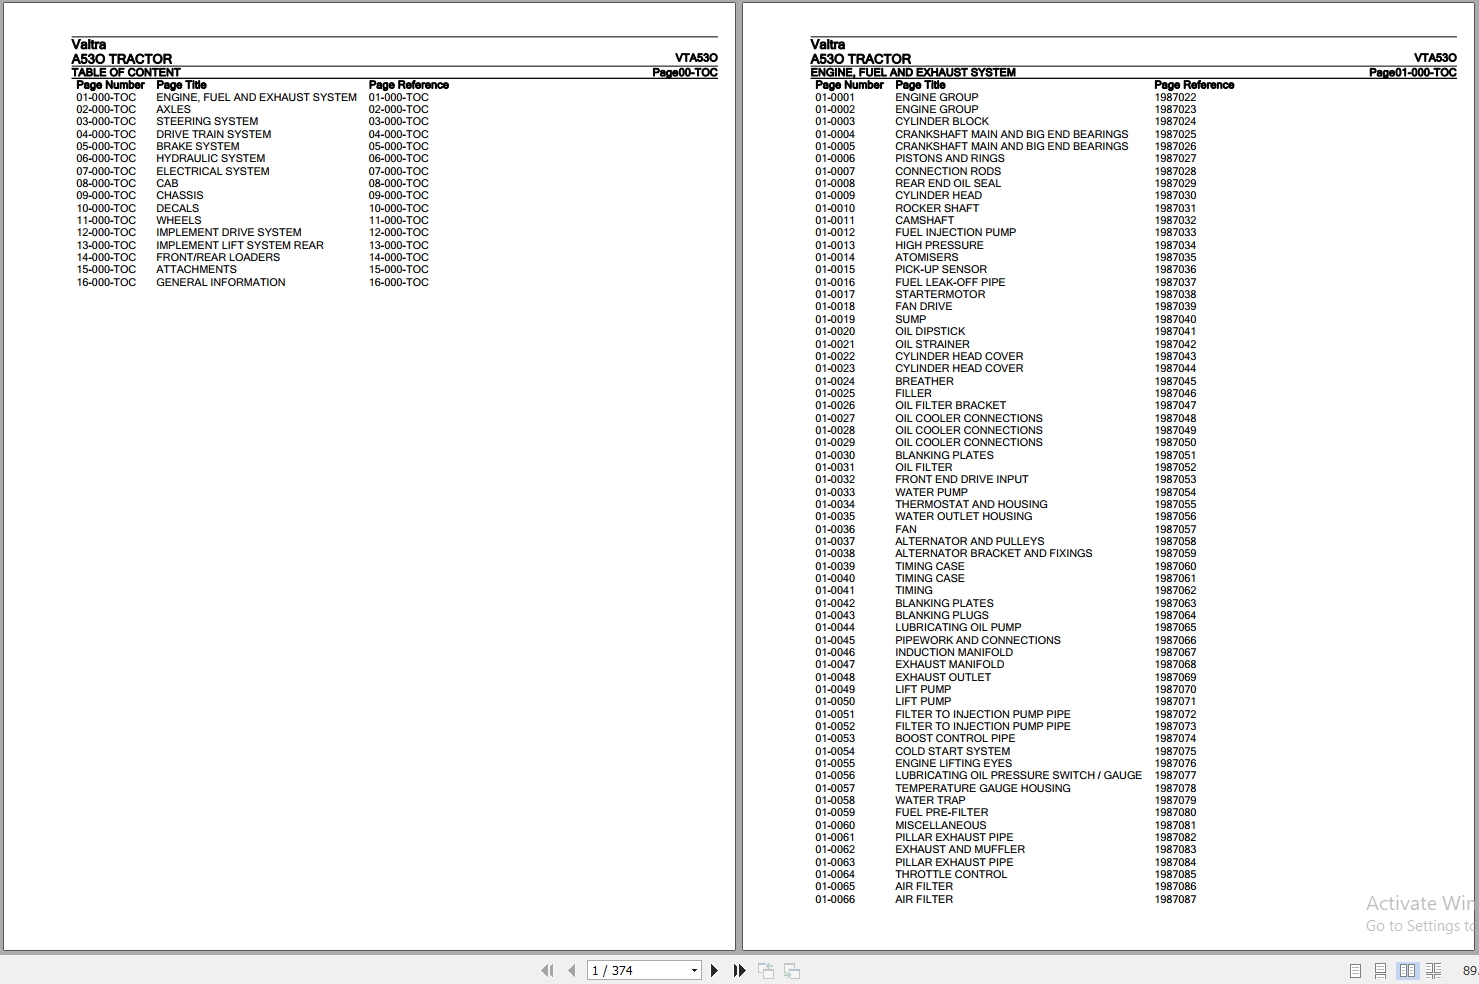
Task: Click THROTTLE CONTROL title
Action: [951, 874]
